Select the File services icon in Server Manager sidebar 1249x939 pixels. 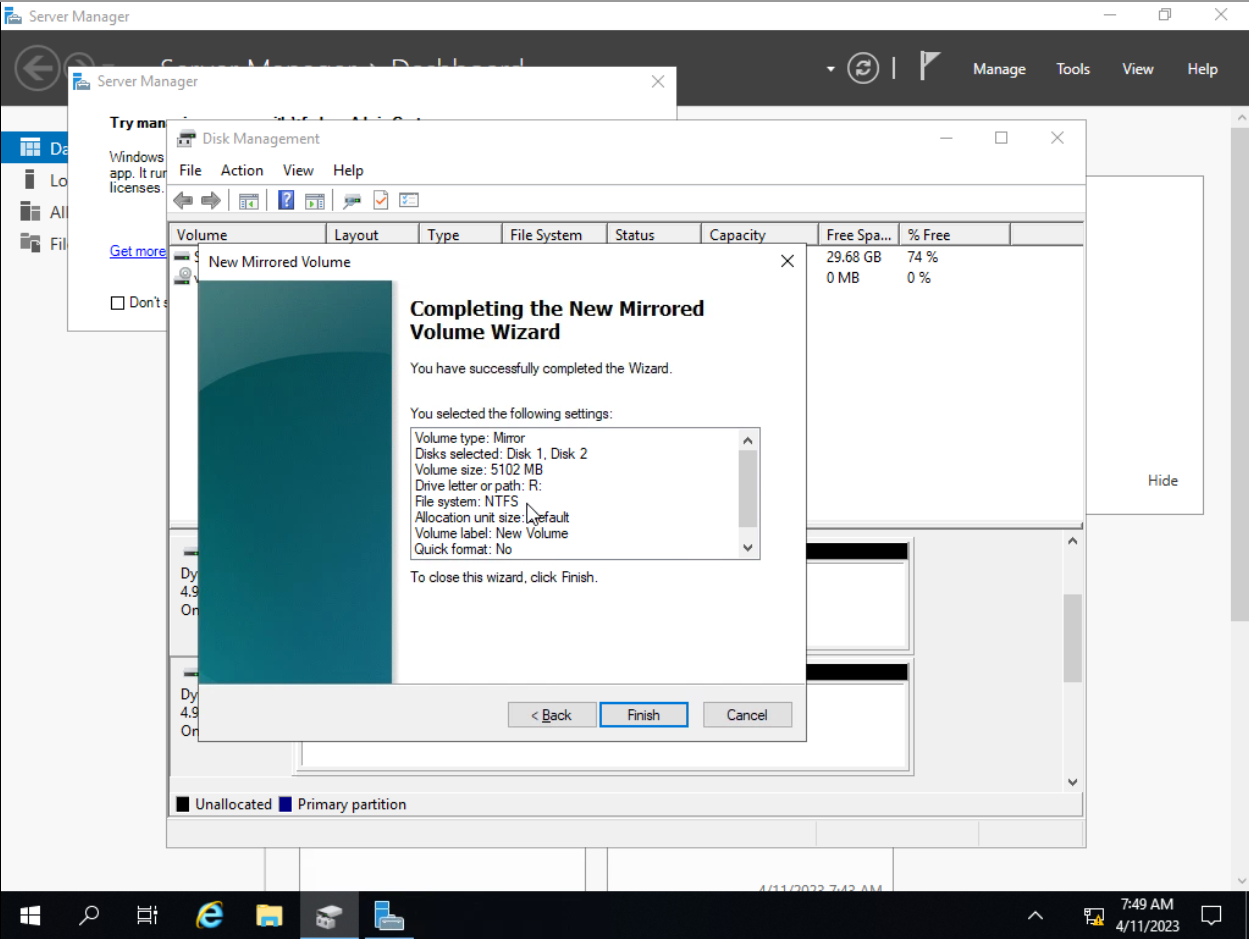pos(30,243)
